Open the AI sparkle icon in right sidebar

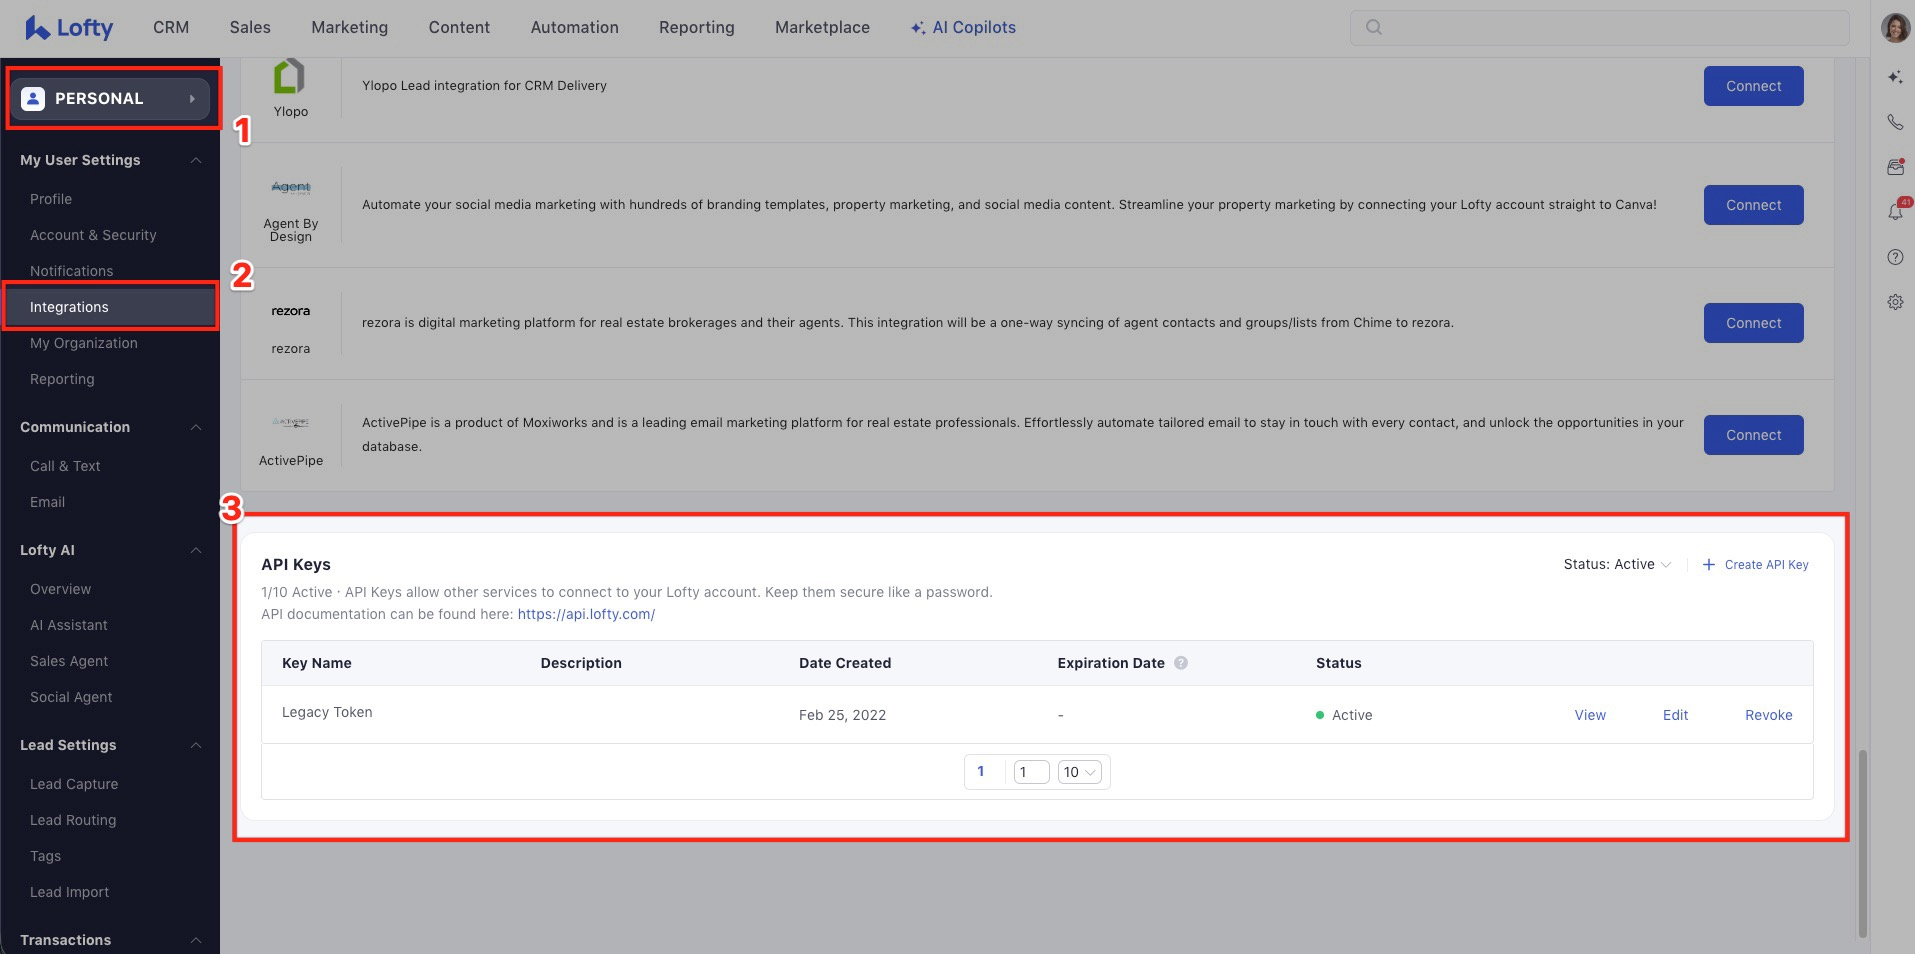pyautogui.click(x=1894, y=77)
